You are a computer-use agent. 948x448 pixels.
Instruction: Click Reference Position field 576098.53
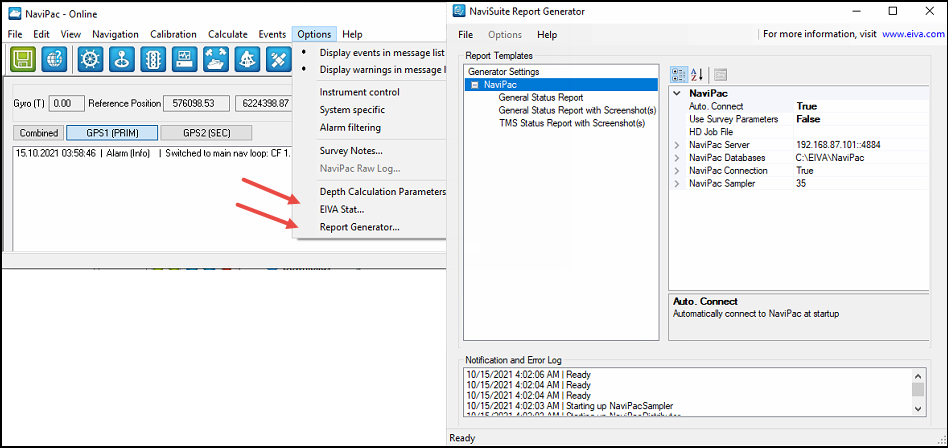[196, 103]
